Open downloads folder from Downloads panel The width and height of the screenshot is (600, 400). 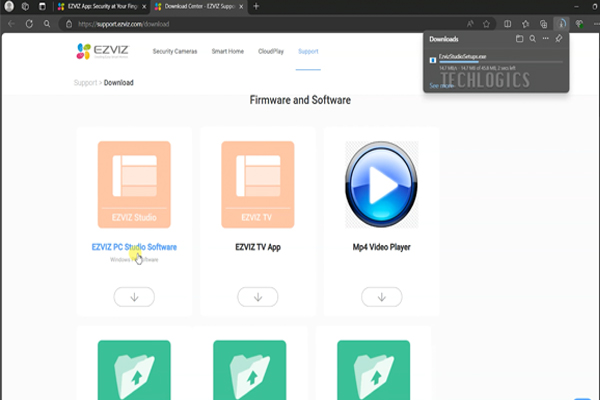click(x=519, y=39)
